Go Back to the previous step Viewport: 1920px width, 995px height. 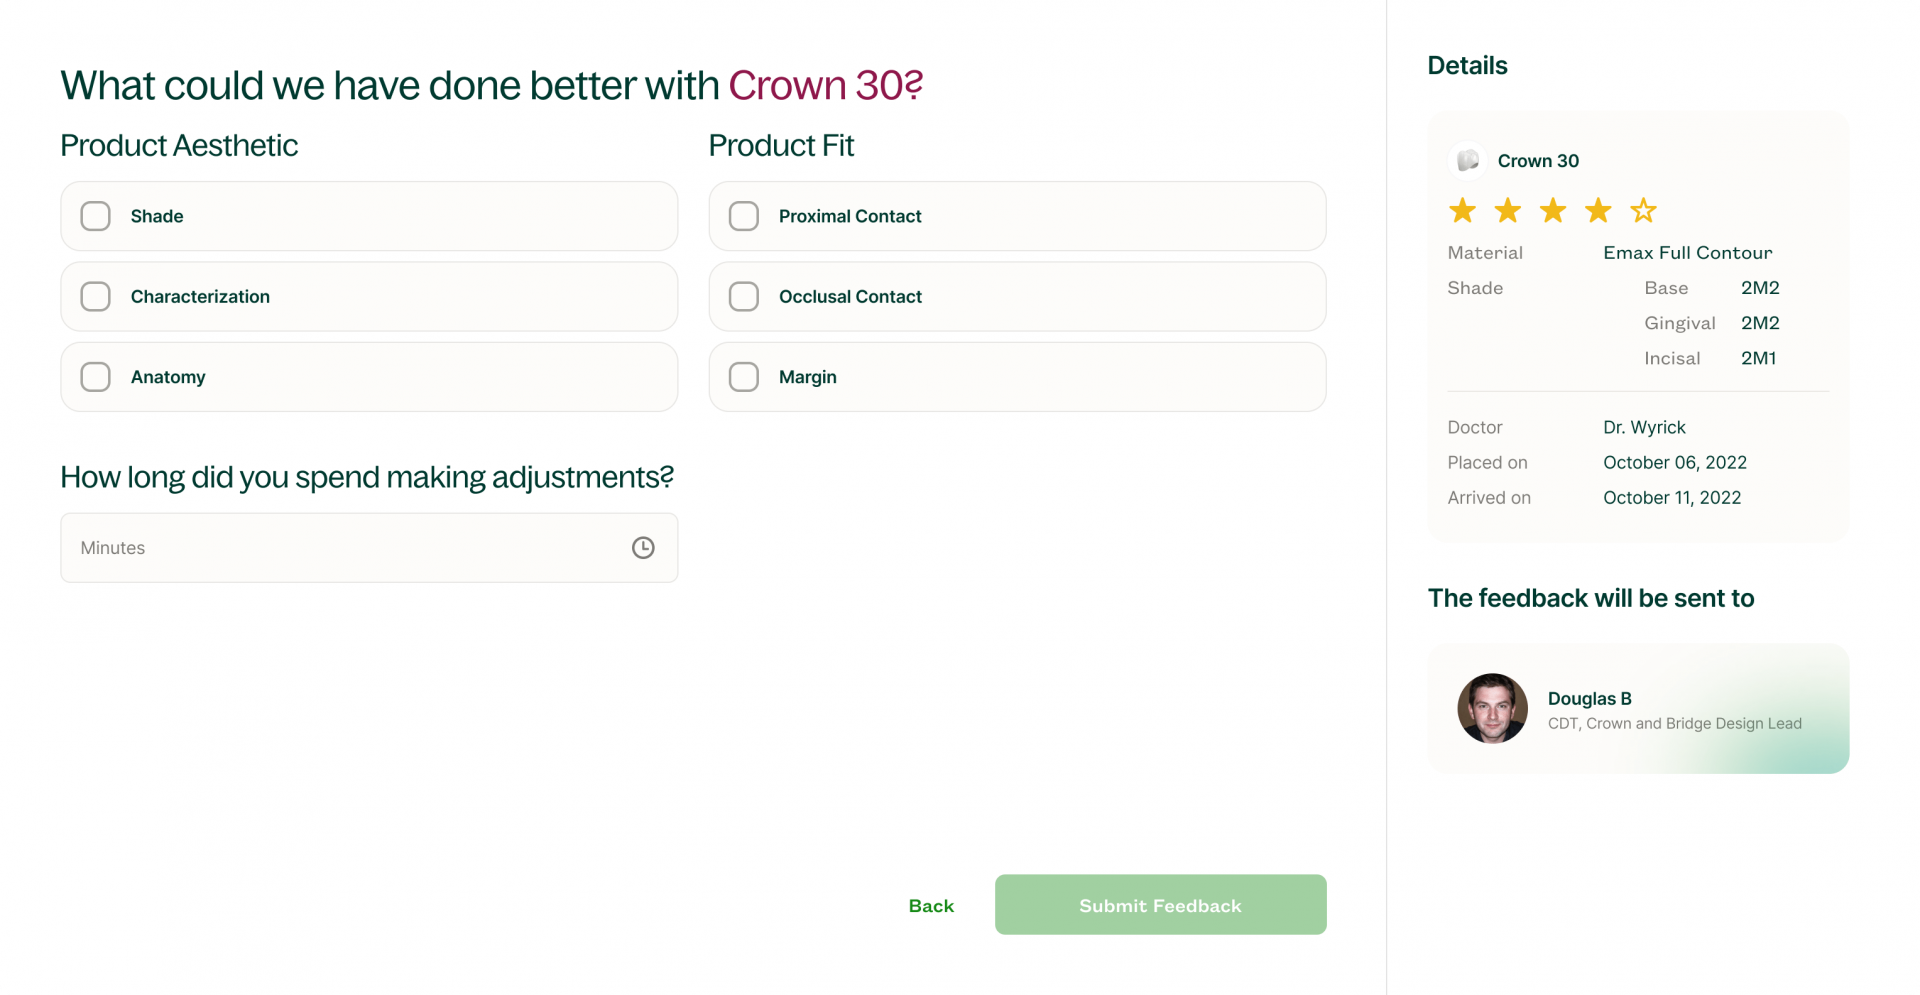pyautogui.click(x=931, y=906)
